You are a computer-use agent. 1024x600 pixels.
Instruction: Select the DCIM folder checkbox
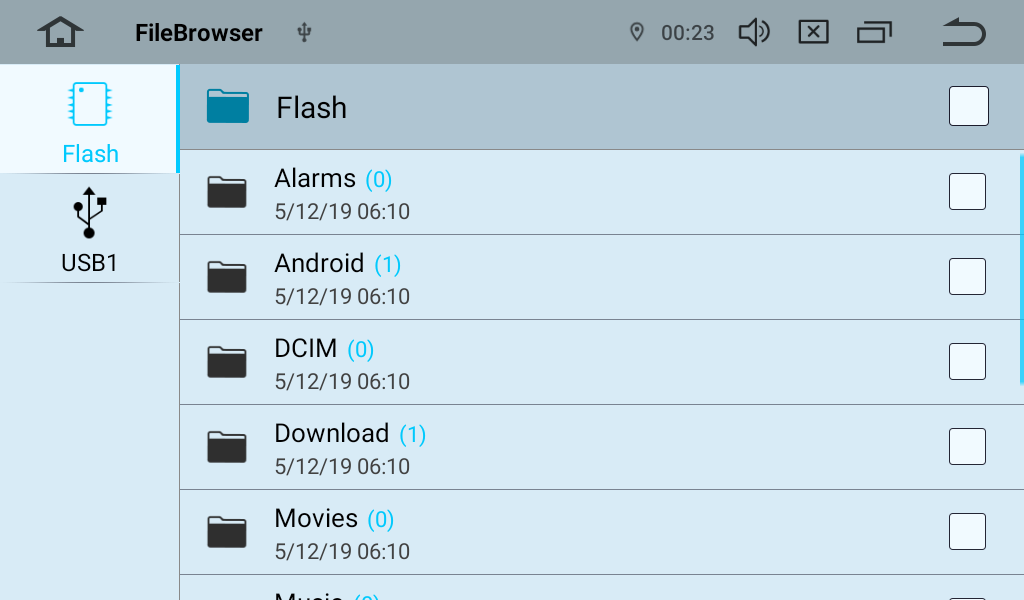pos(967,361)
